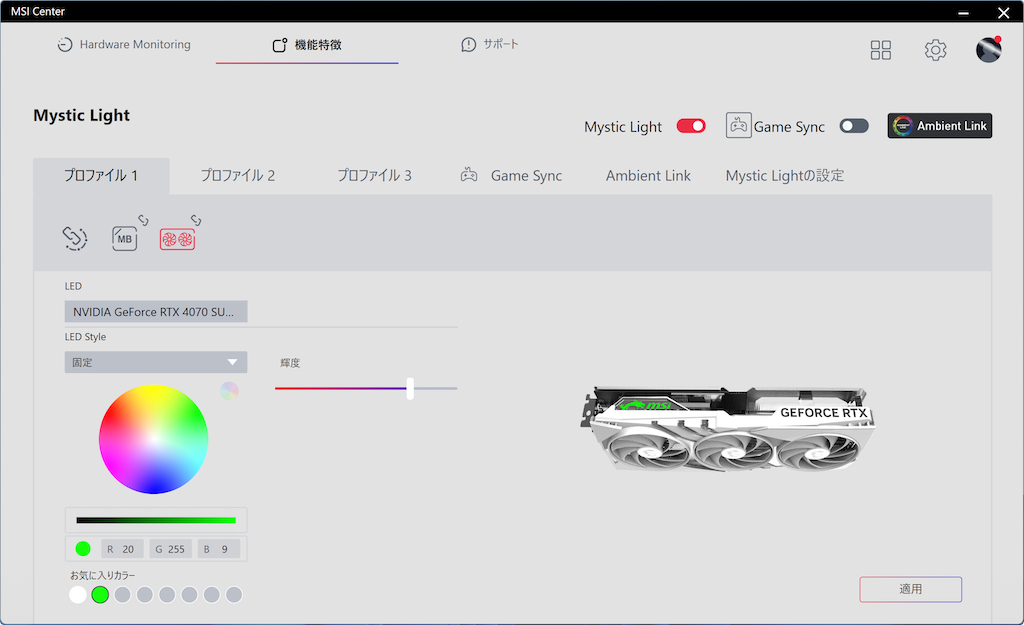The image size is (1024, 625).
Task: Click the current green color preview dot
Action: tap(83, 549)
